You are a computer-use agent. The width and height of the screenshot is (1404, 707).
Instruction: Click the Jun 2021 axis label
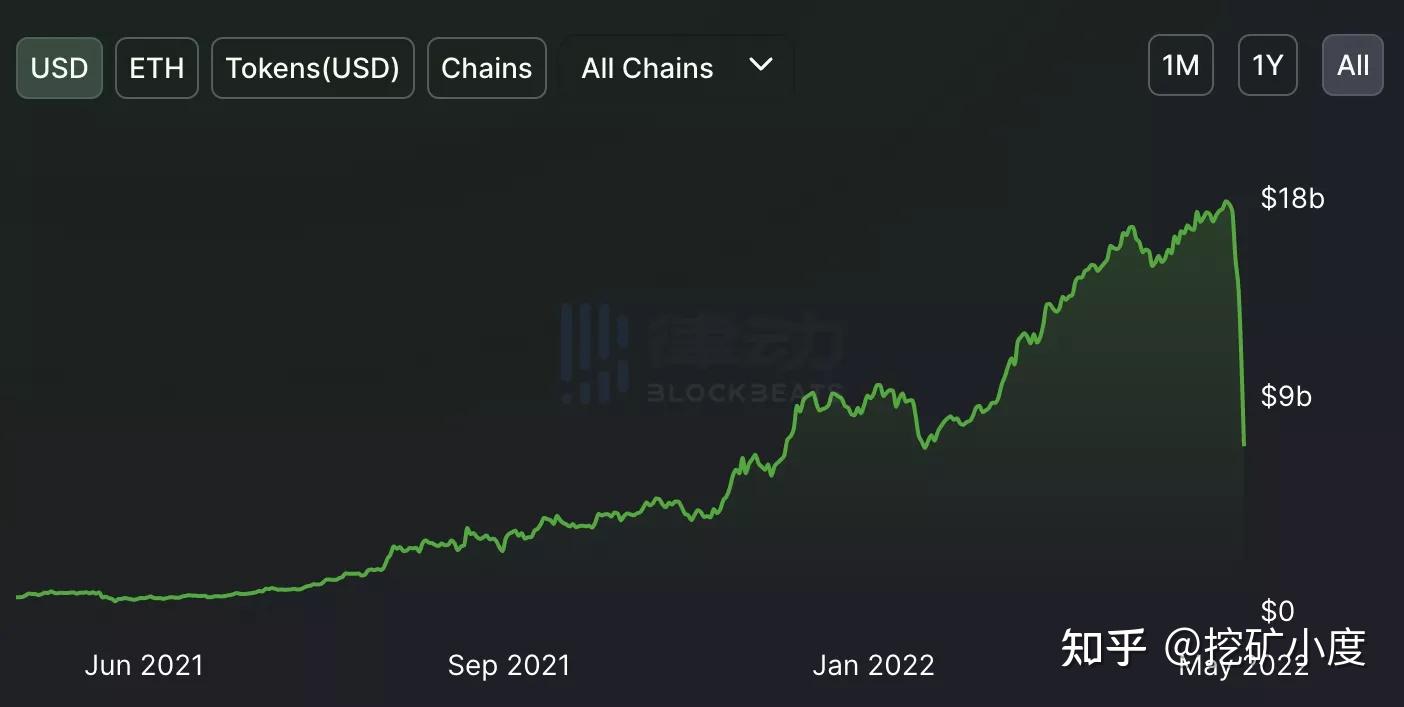tap(144, 665)
